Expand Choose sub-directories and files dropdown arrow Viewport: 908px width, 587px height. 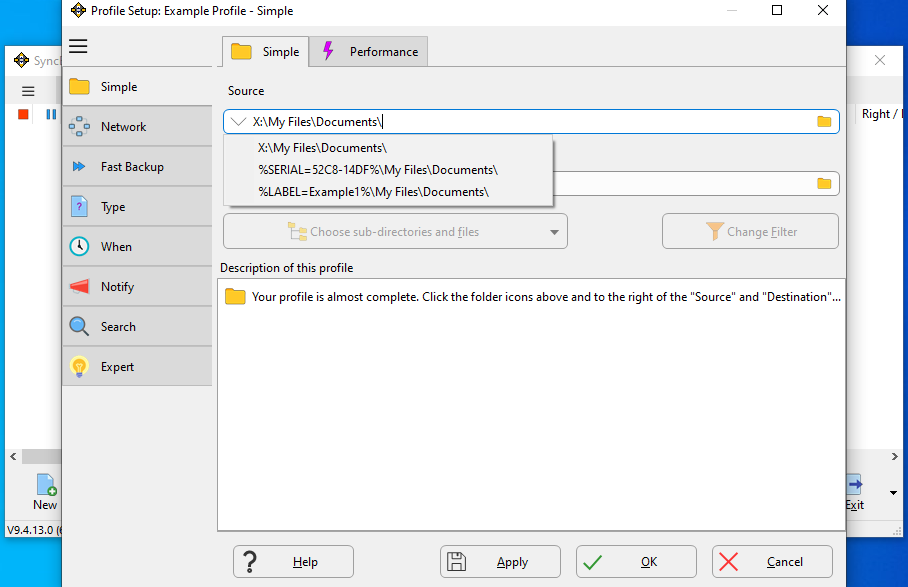(554, 232)
